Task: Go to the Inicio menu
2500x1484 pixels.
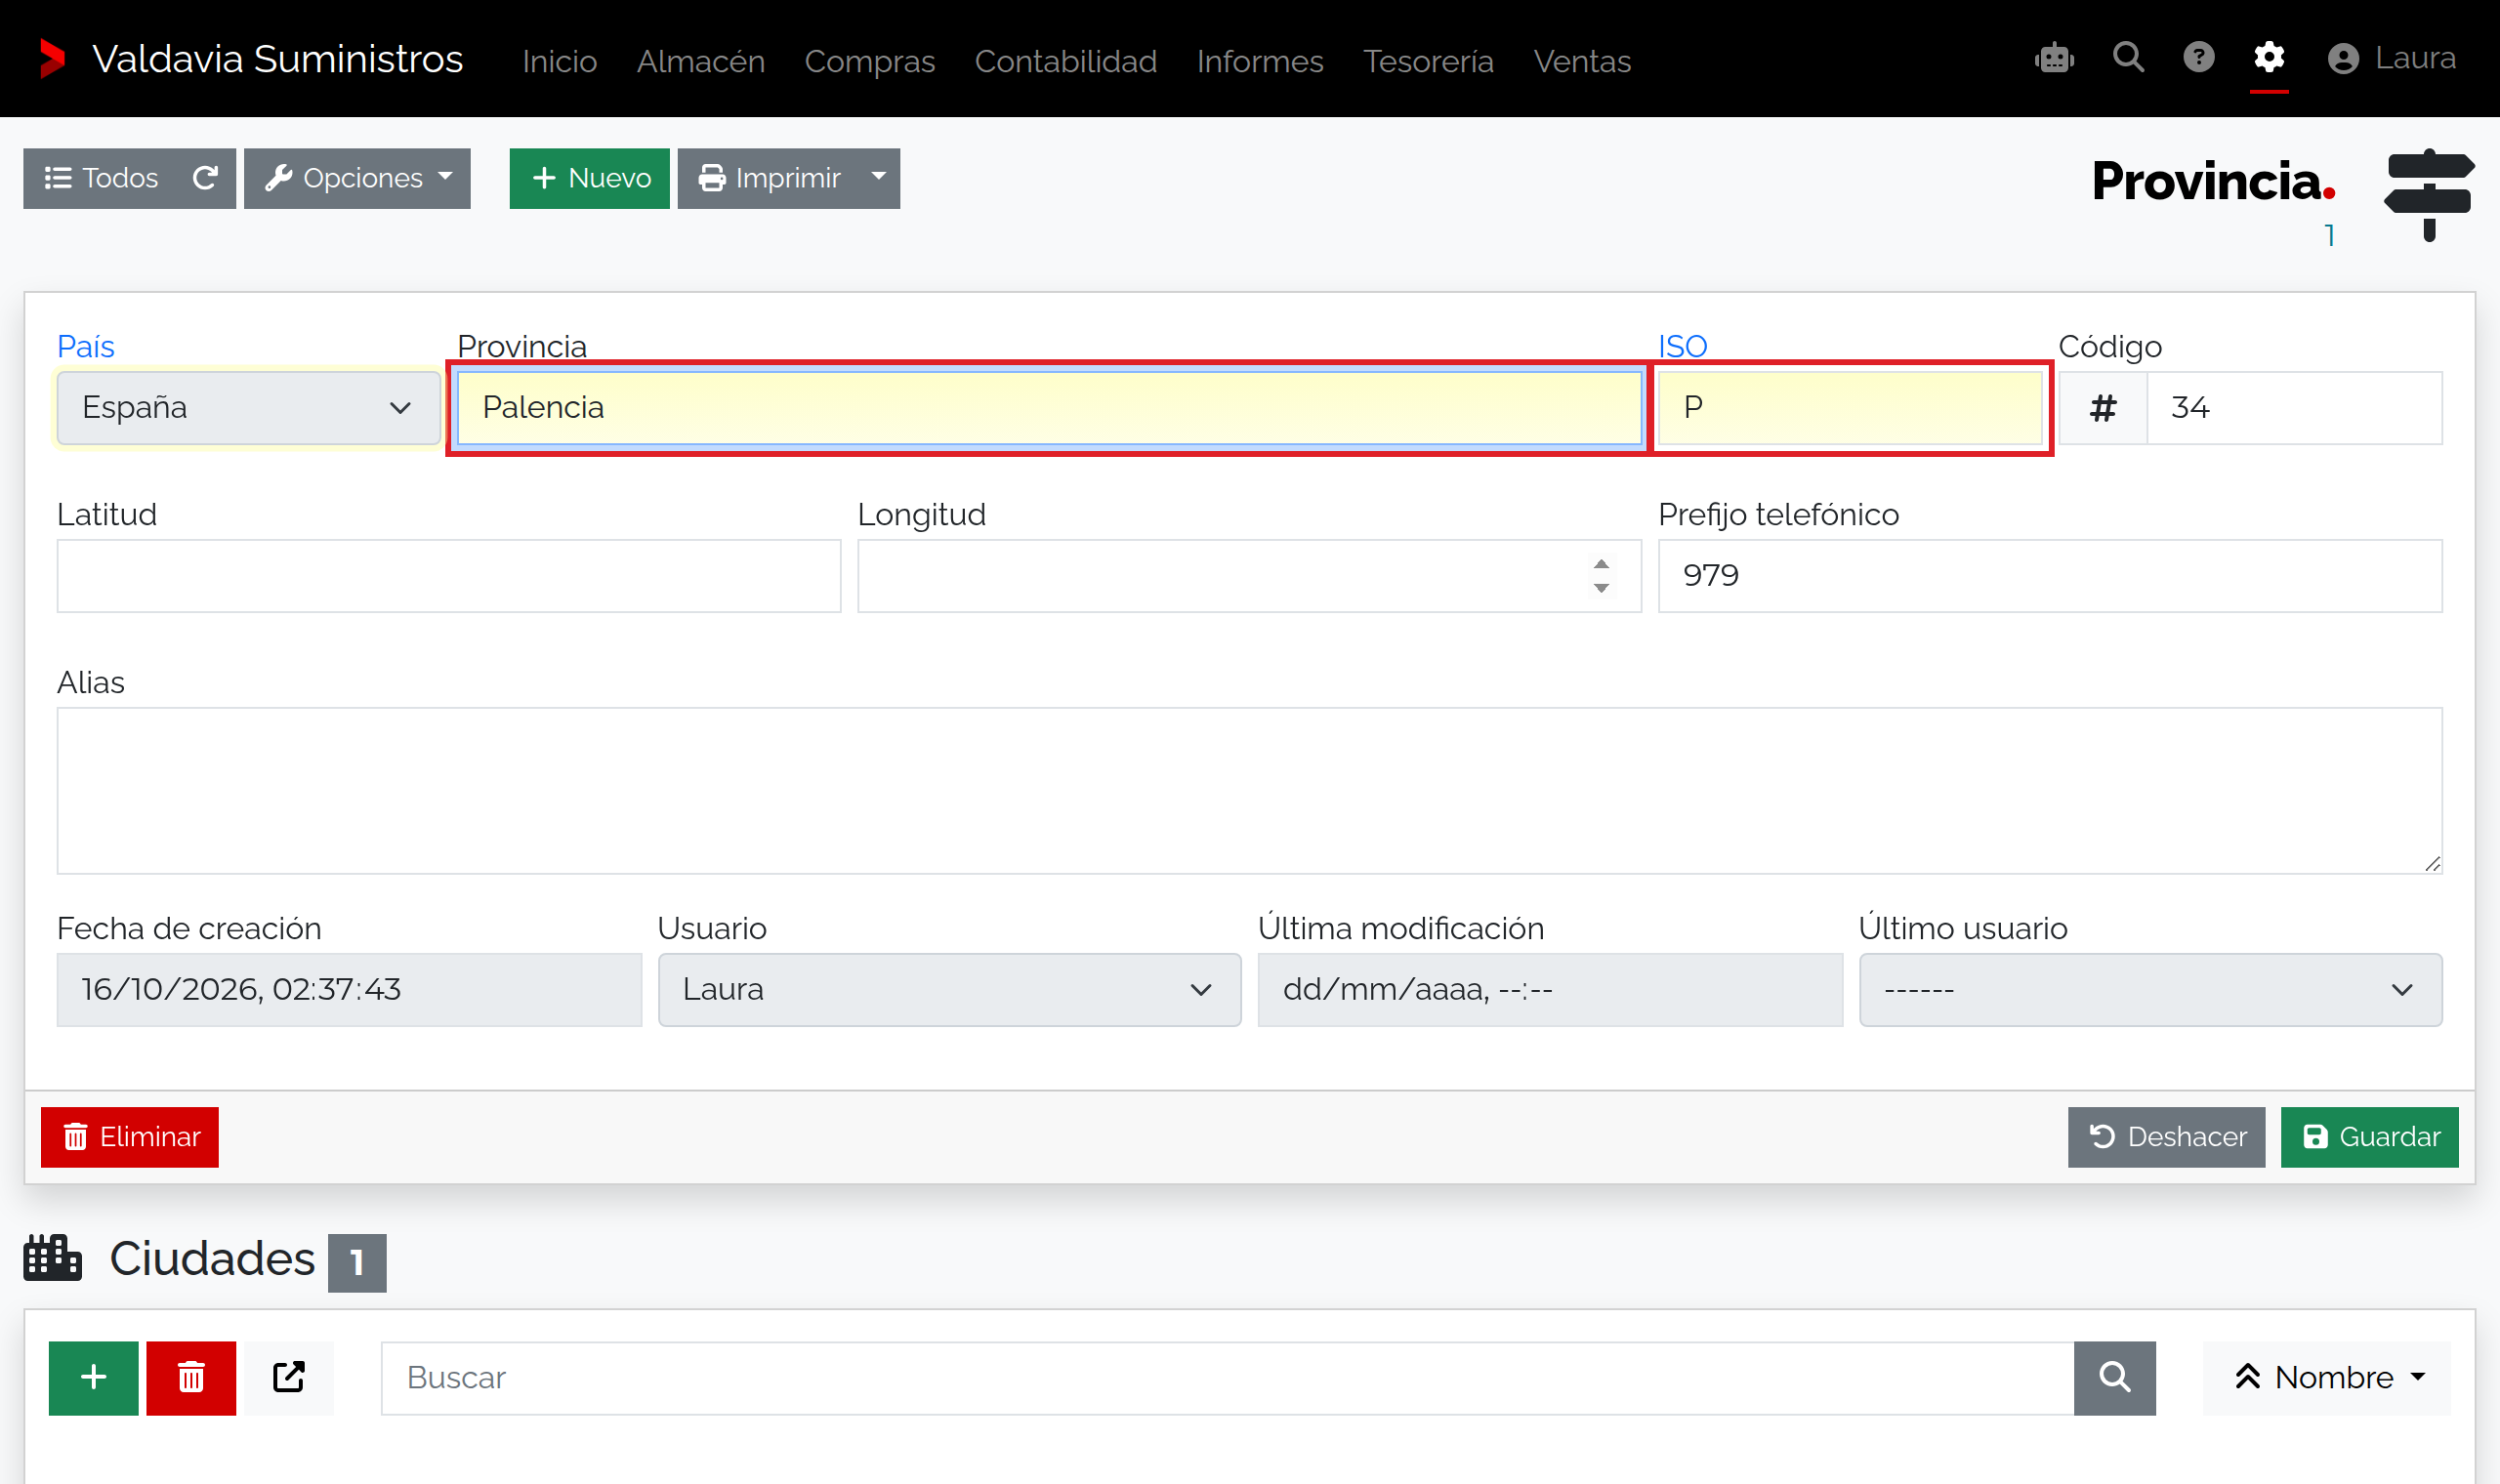Action: [x=559, y=61]
